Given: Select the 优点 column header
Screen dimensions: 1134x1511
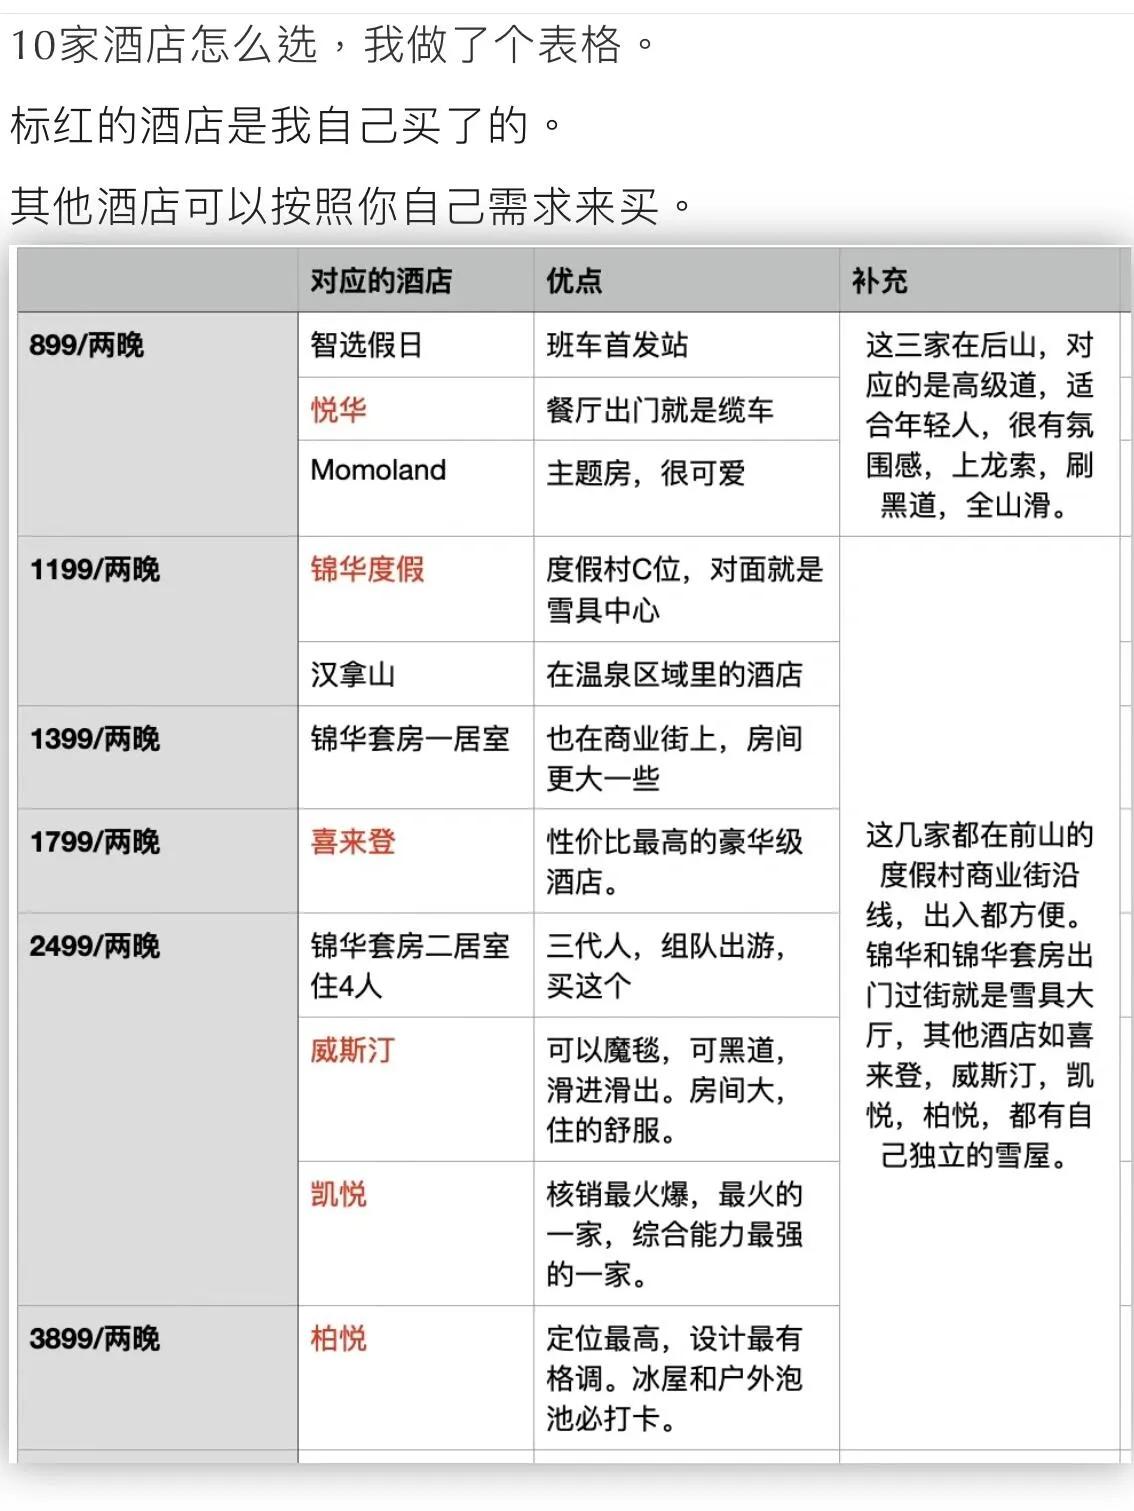Looking at the screenshot, I should [x=574, y=281].
